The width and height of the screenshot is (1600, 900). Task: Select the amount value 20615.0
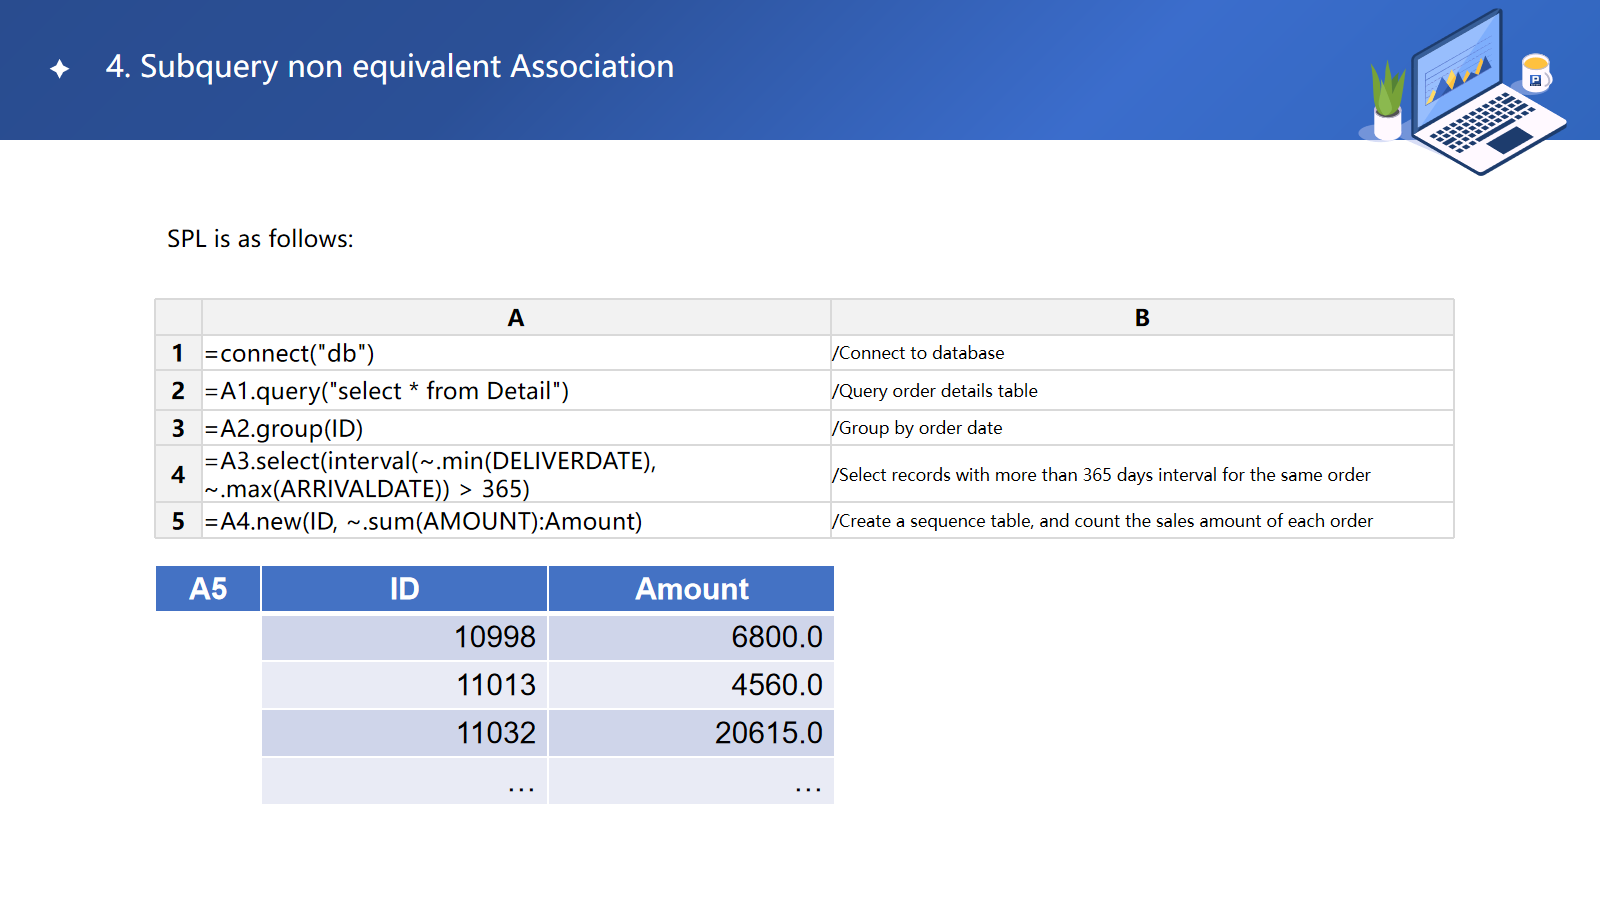coord(691,733)
